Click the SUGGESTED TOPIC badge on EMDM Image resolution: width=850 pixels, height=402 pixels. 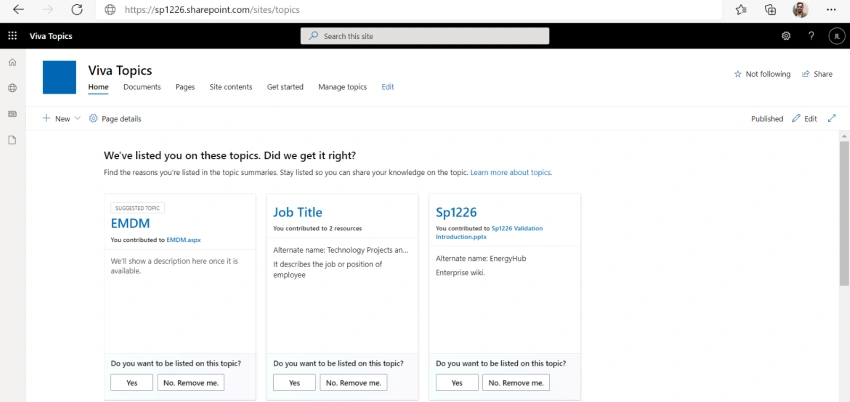(138, 208)
